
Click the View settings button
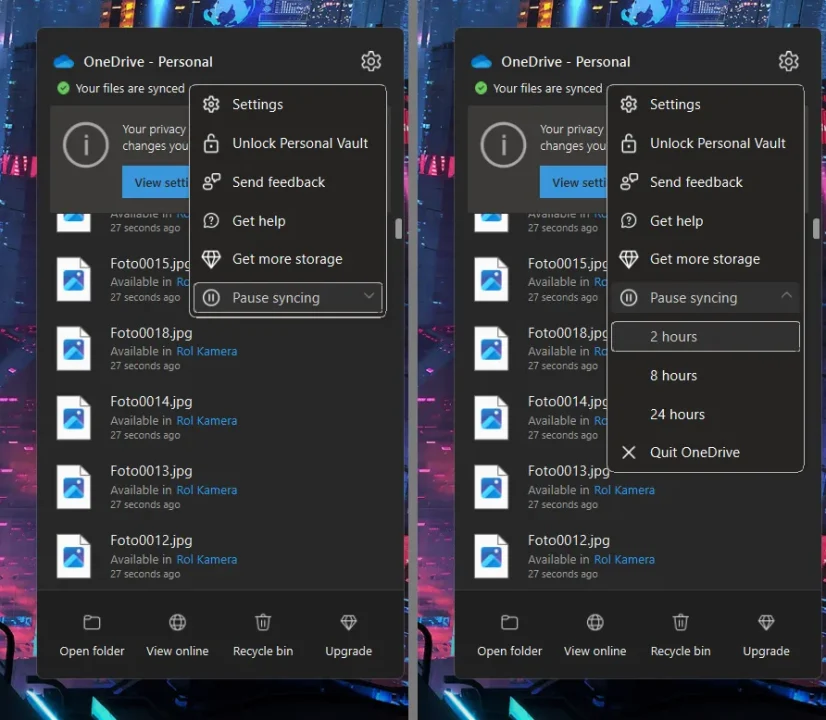pyautogui.click(x=160, y=182)
